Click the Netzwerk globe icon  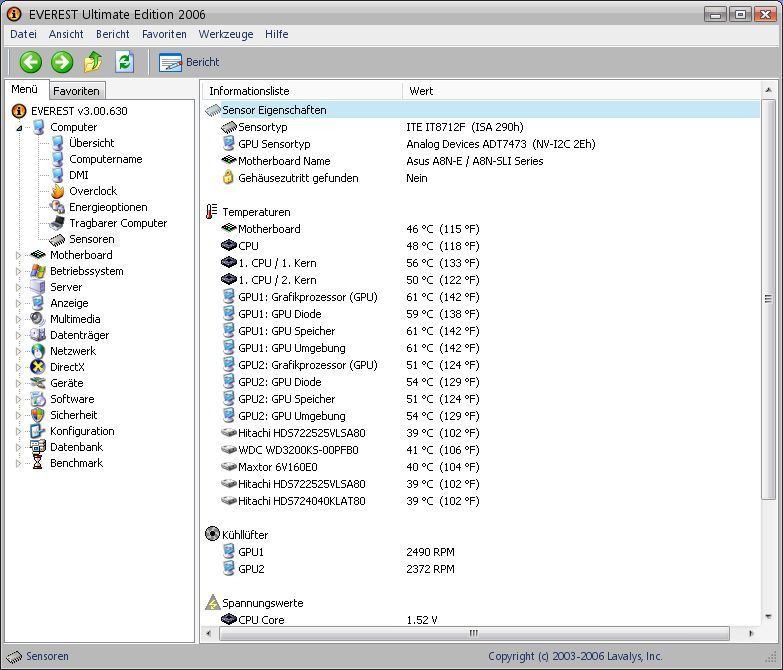click(x=38, y=351)
